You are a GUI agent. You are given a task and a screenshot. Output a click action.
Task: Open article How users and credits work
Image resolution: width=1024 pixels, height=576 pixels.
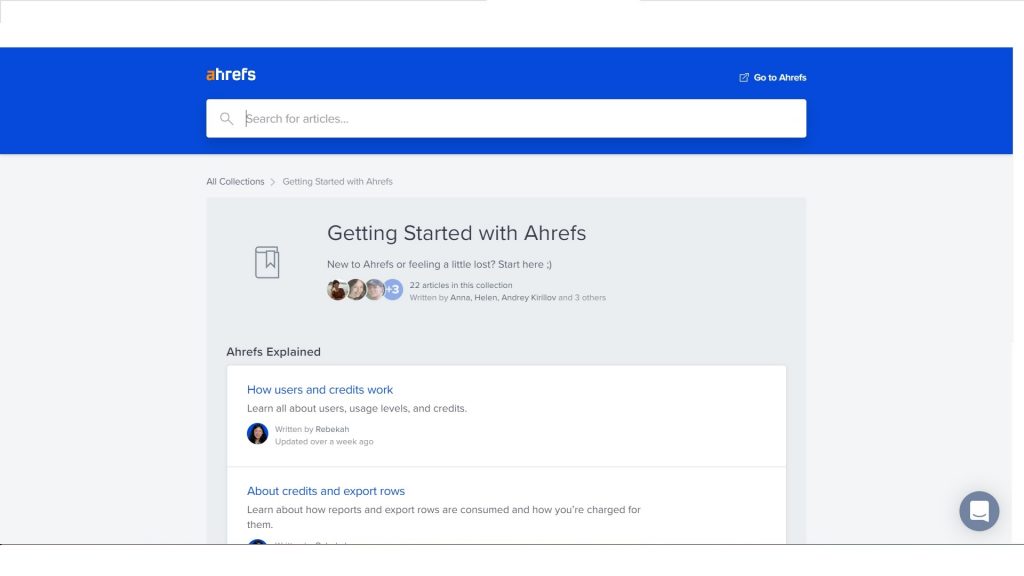(x=320, y=390)
